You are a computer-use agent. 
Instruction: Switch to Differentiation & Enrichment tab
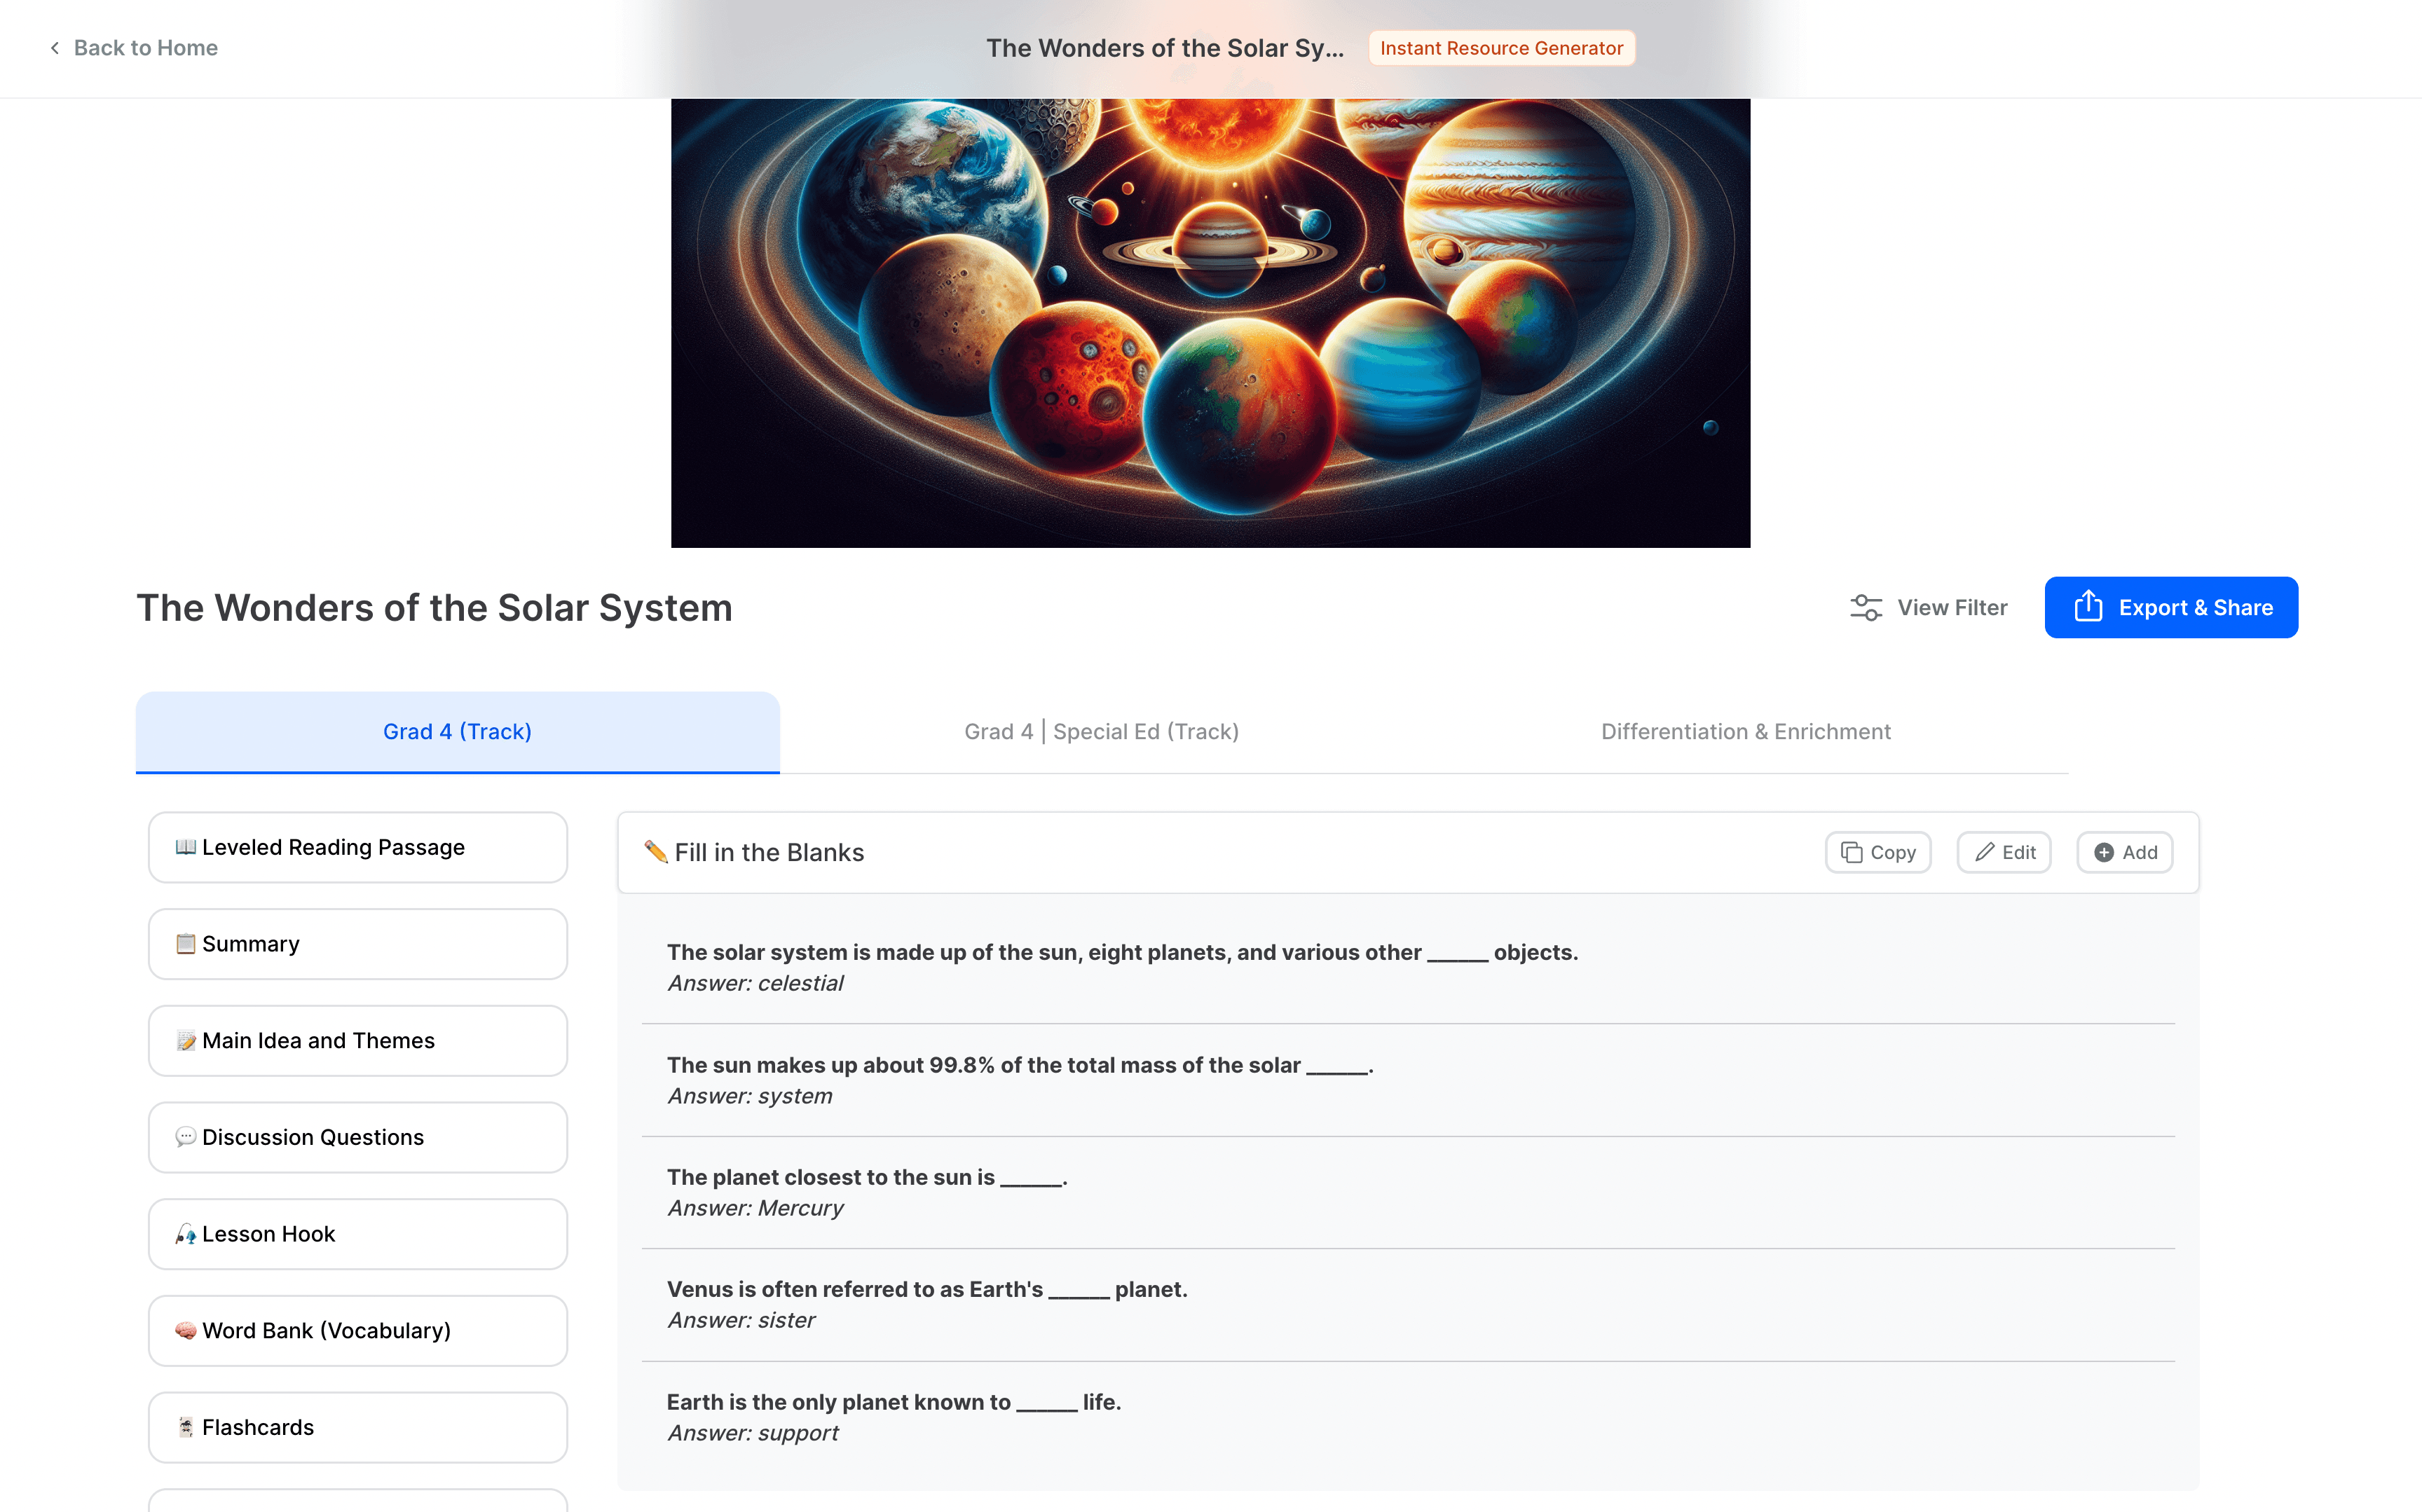1746,730
